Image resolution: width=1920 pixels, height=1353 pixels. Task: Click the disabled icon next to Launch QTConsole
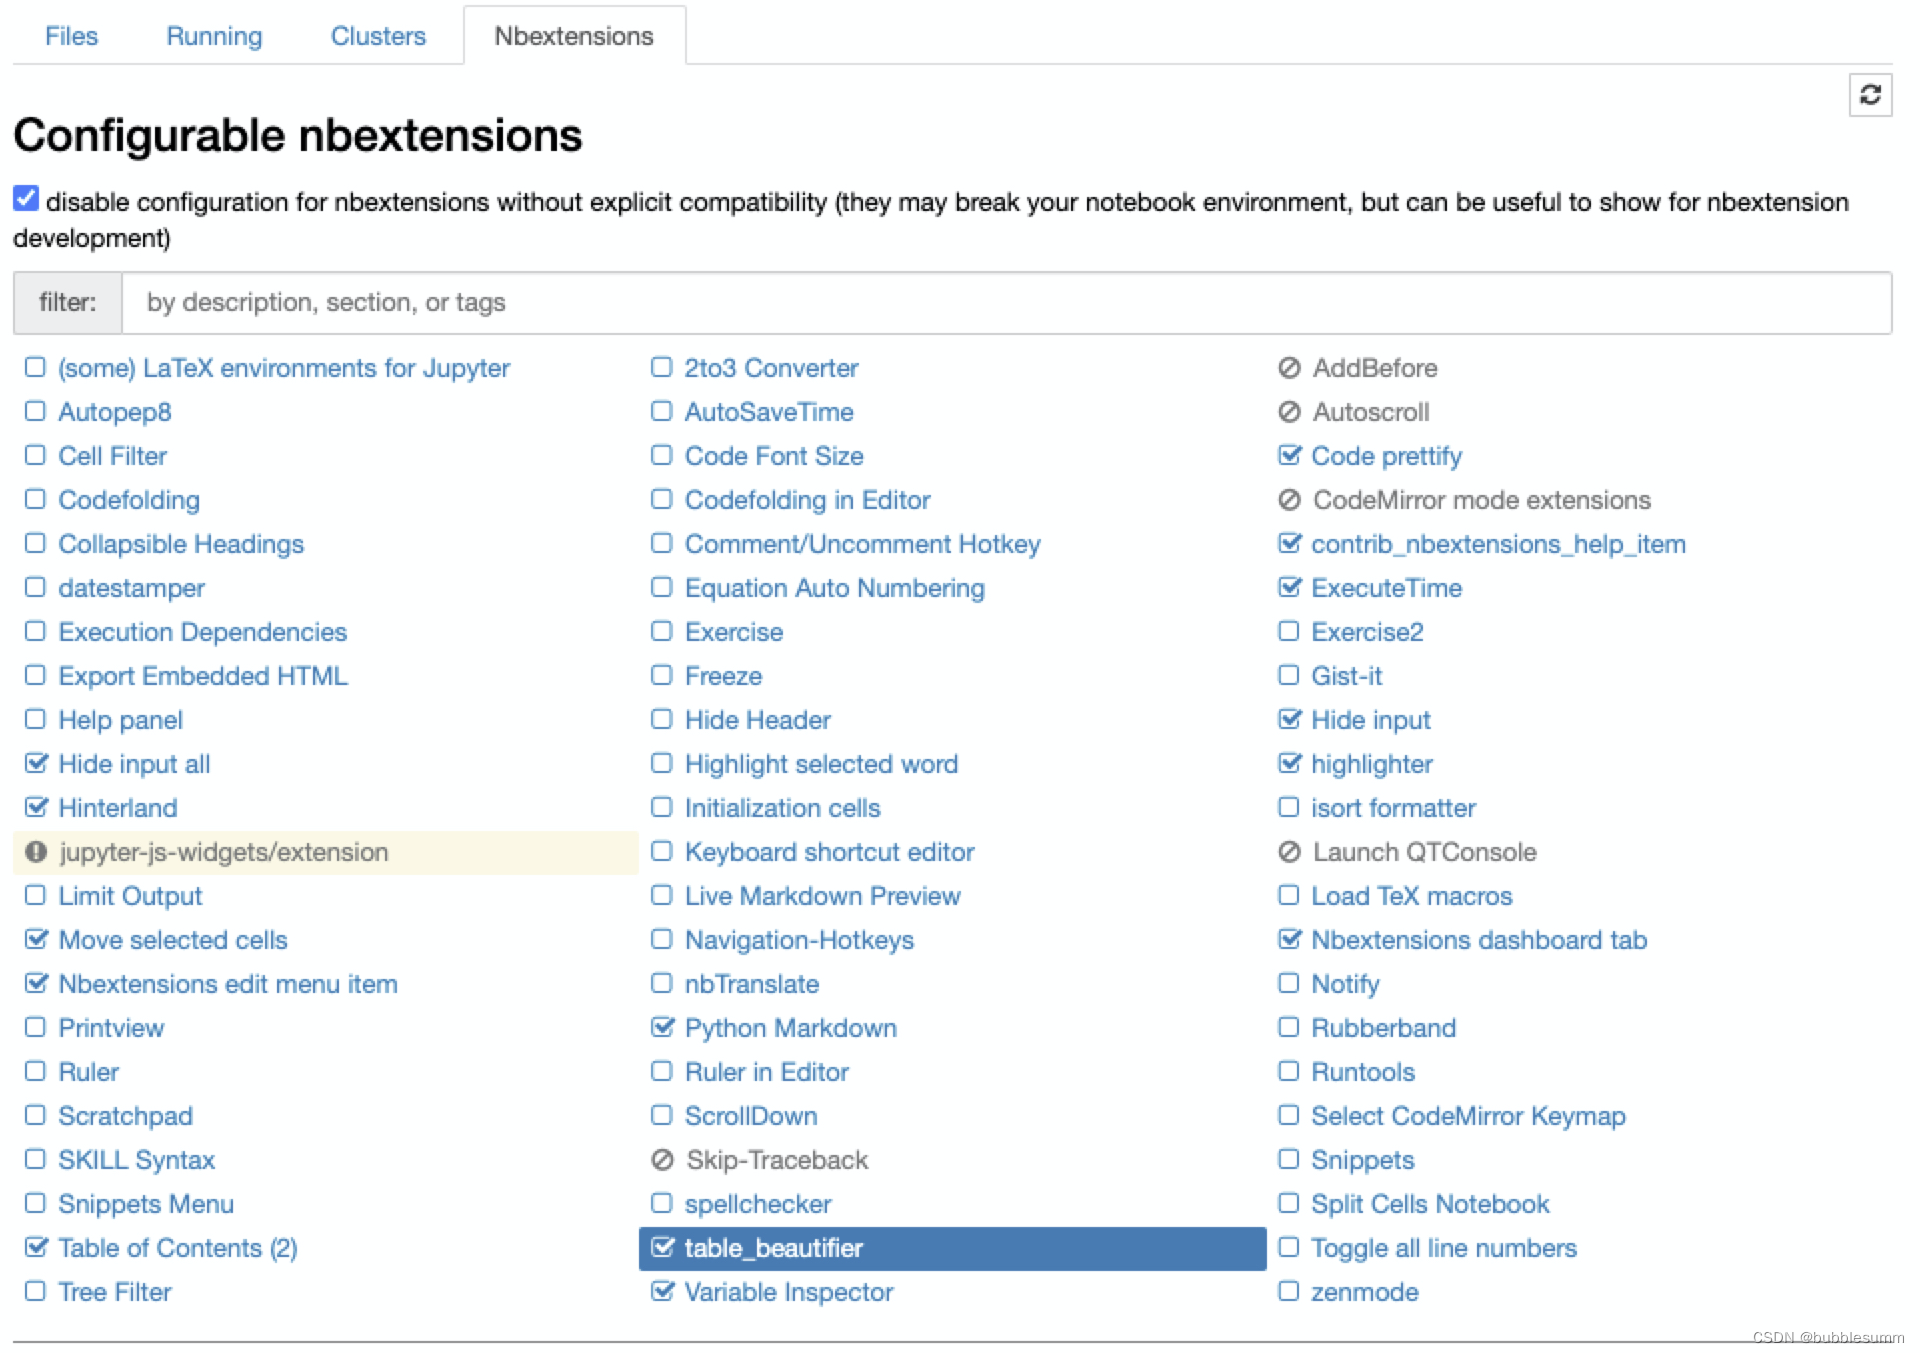click(x=1289, y=852)
